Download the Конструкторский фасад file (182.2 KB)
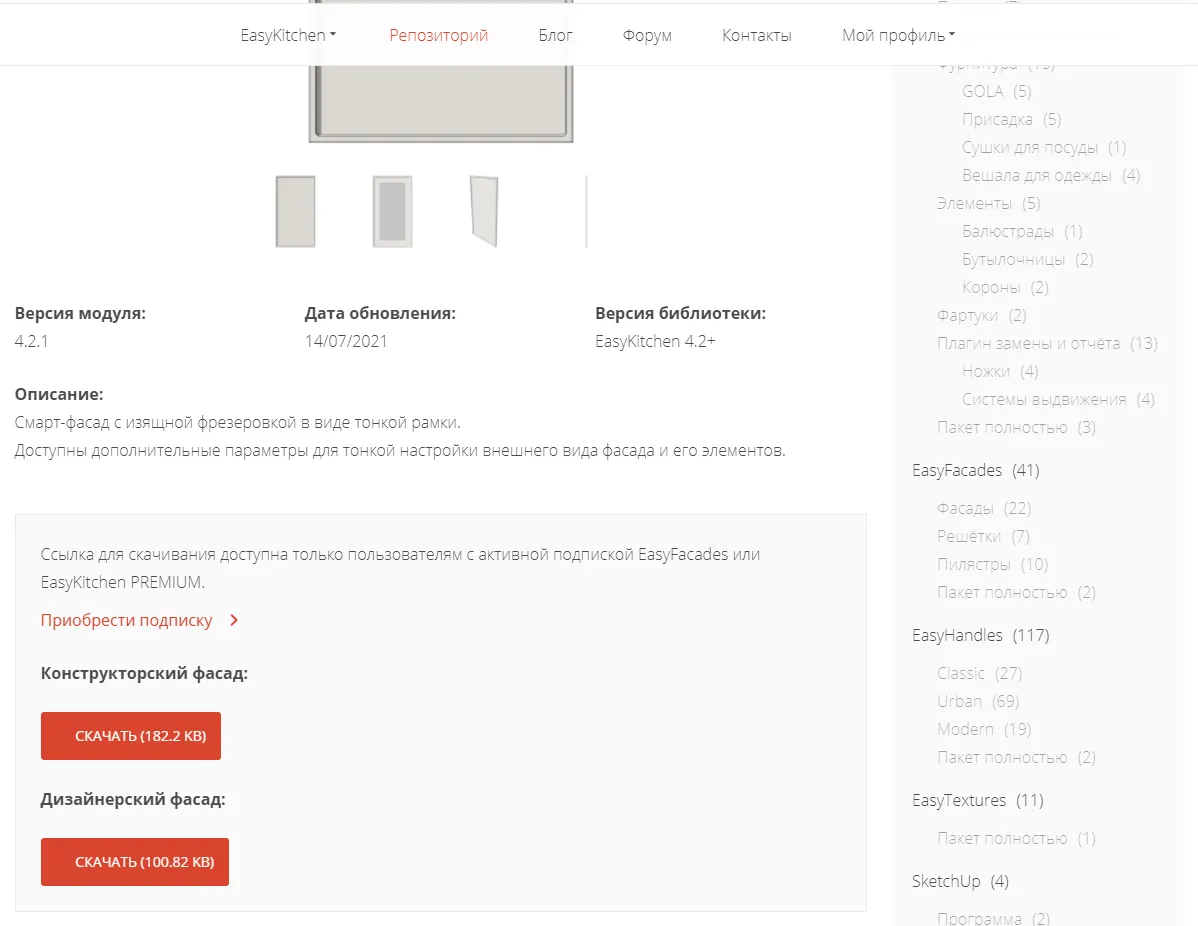The height and width of the screenshot is (926, 1198). (x=131, y=736)
